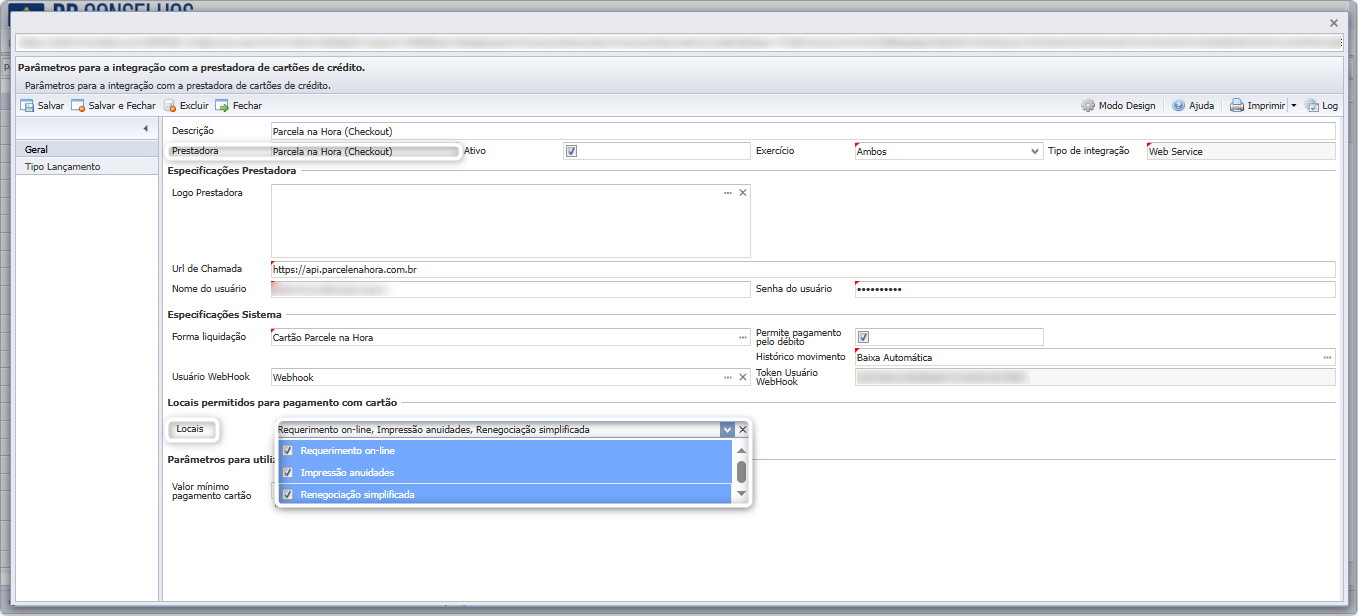Clear the Logo Prestadora field with X

(x=742, y=192)
